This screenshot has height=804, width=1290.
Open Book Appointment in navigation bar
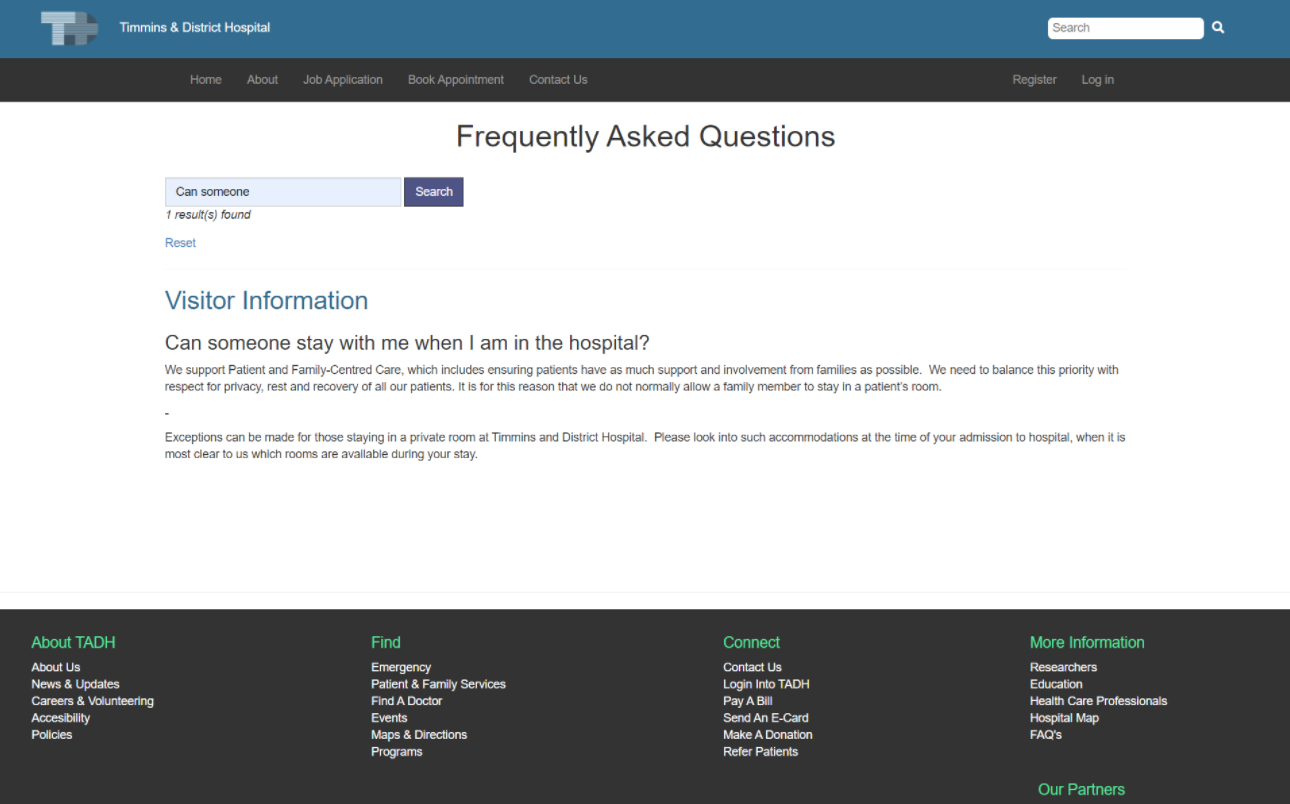pos(456,80)
